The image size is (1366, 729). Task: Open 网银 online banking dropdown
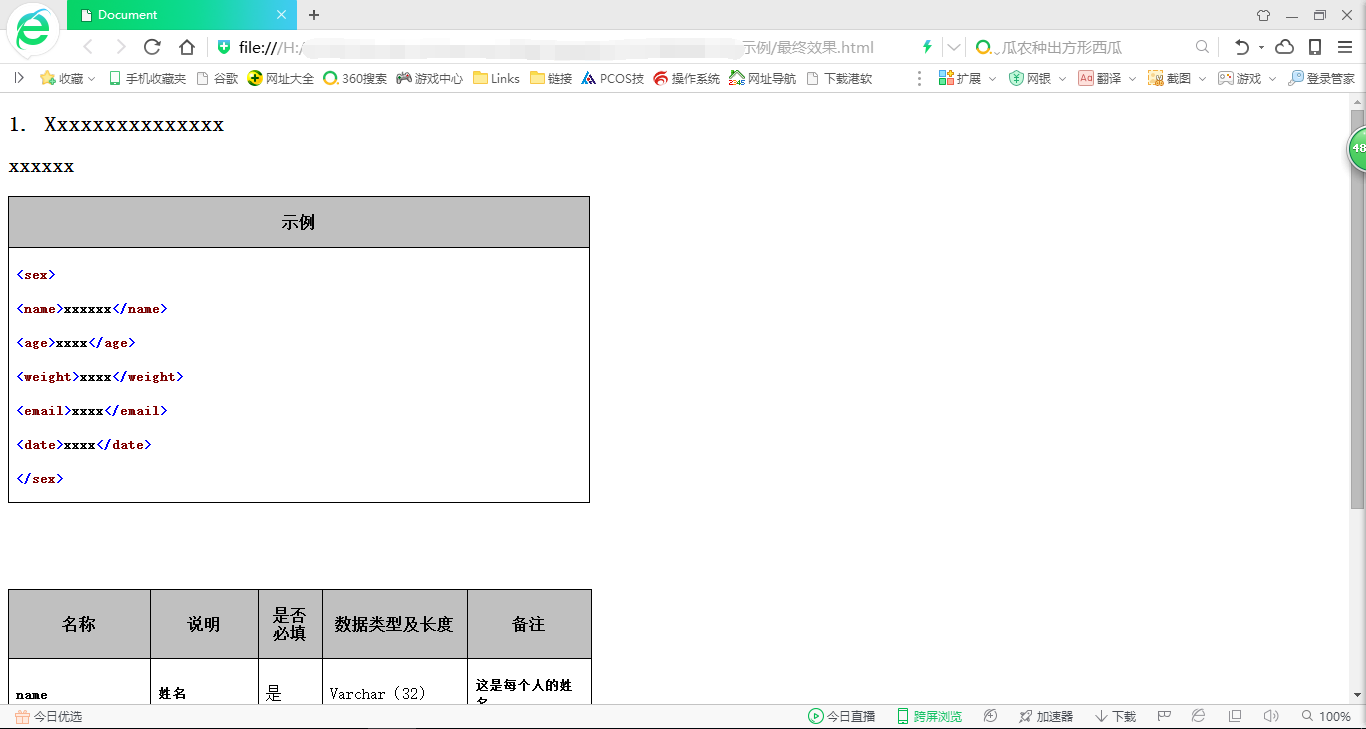point(1037,78)
